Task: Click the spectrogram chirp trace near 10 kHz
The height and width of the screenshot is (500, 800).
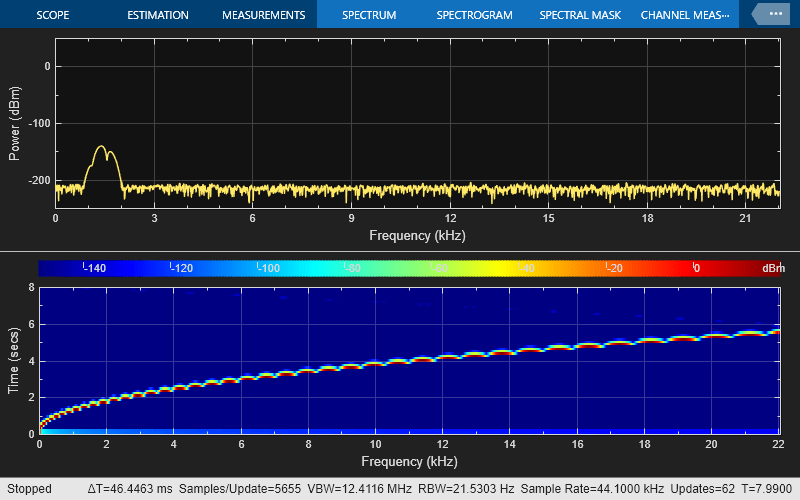Action: (376, 364)
